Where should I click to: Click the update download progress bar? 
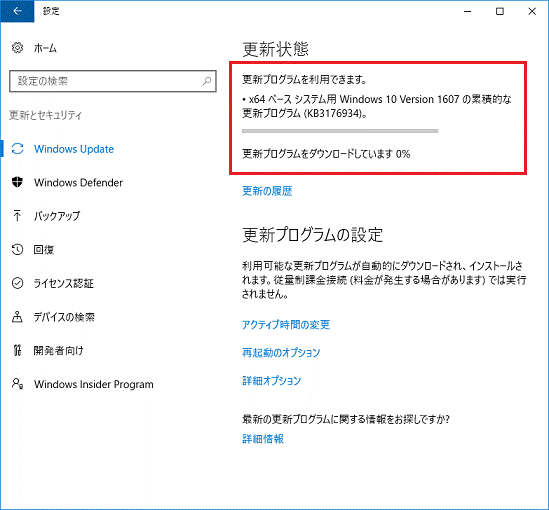point(340,131)
